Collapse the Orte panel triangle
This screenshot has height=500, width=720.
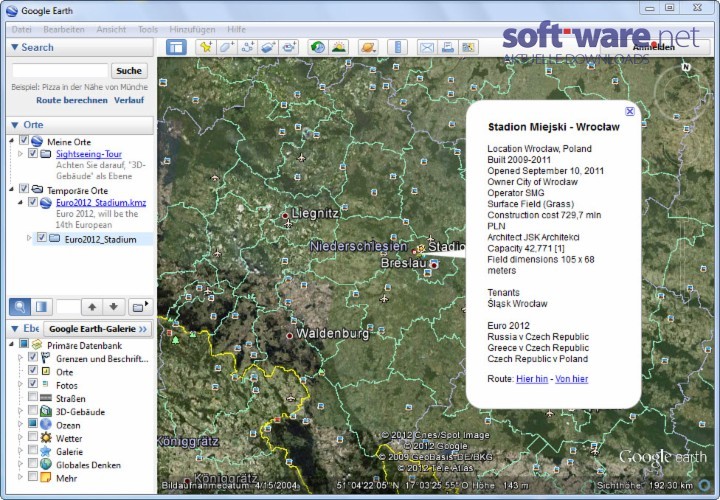[x=14, y=124]
